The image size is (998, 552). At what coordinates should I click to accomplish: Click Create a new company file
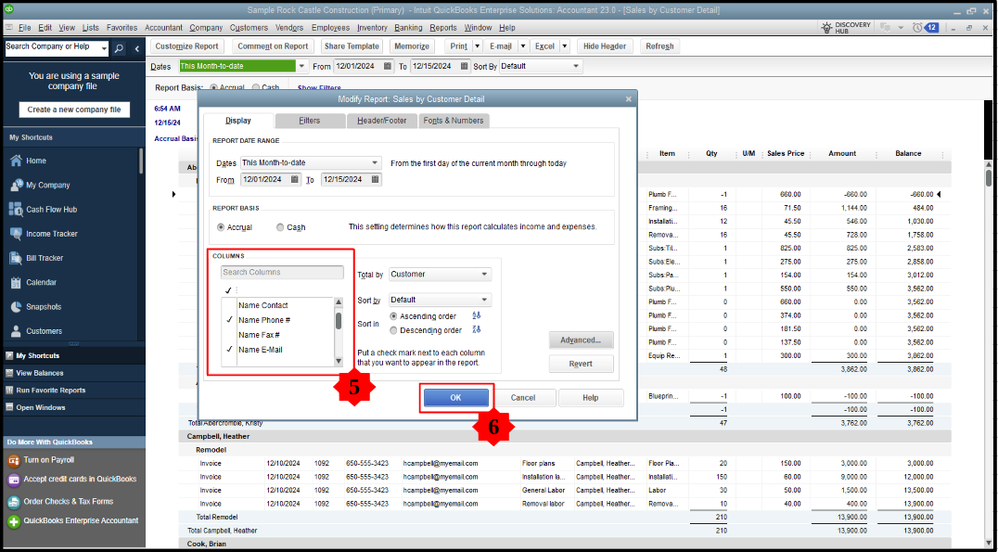(x=74, y=110)
